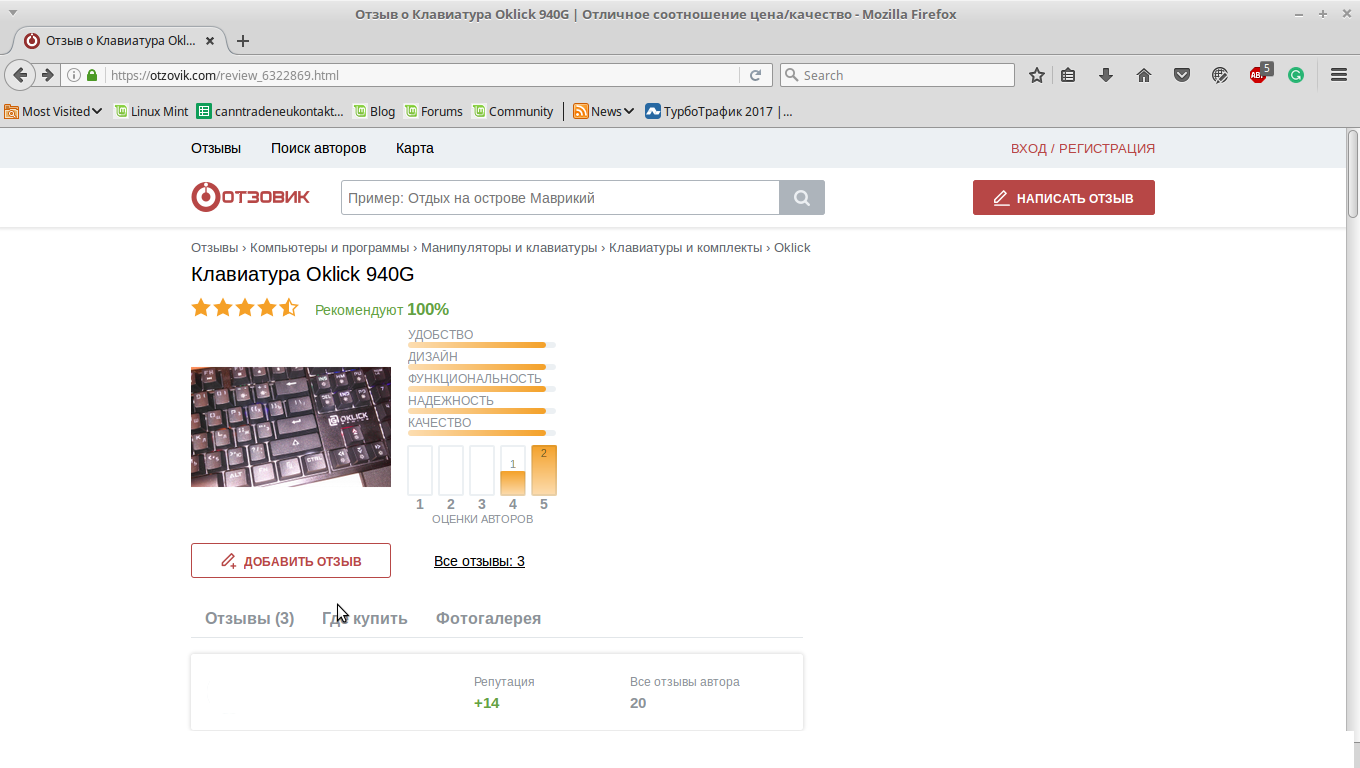Open the Oklick 940G keyboard photo
This screenshot has height=768, width=1360.
coord(291,427)
